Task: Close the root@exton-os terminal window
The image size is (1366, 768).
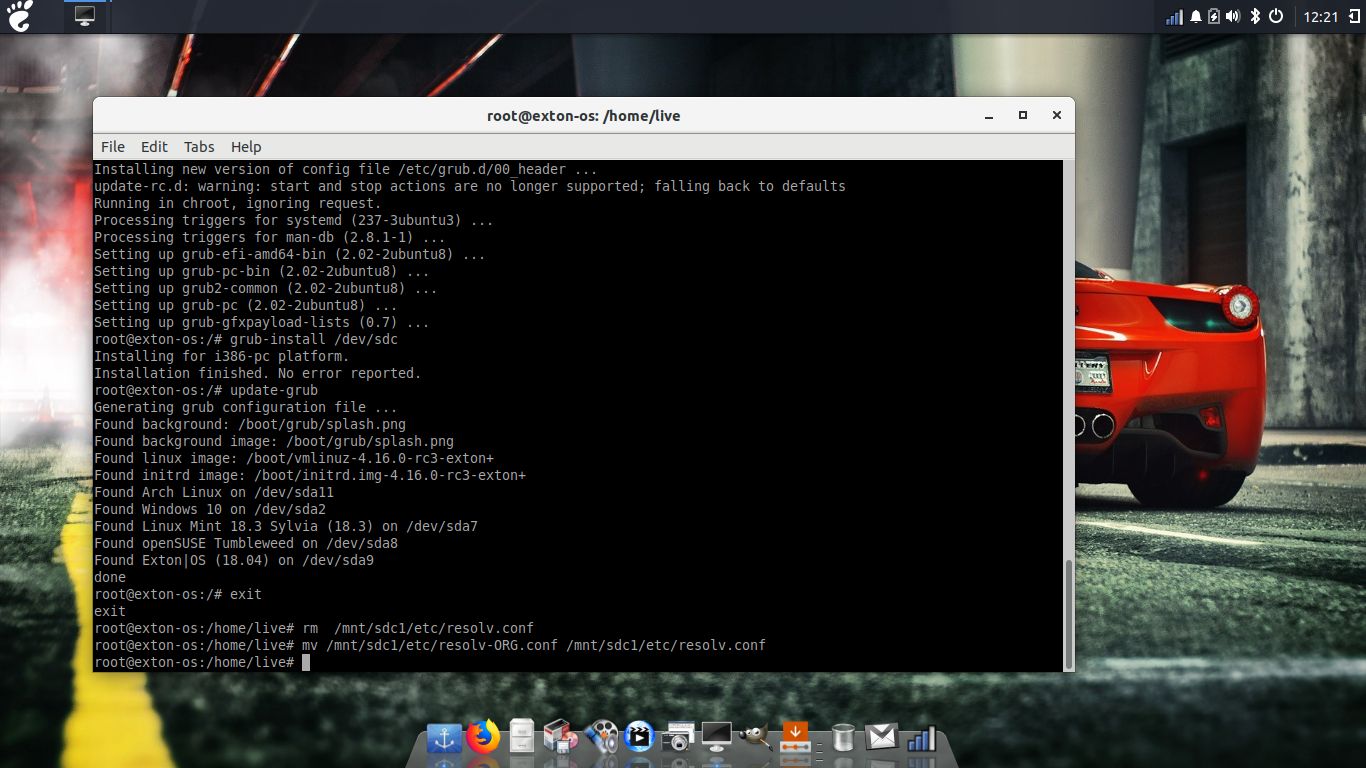Action: pyautogui.click(x=1056, y=116)
